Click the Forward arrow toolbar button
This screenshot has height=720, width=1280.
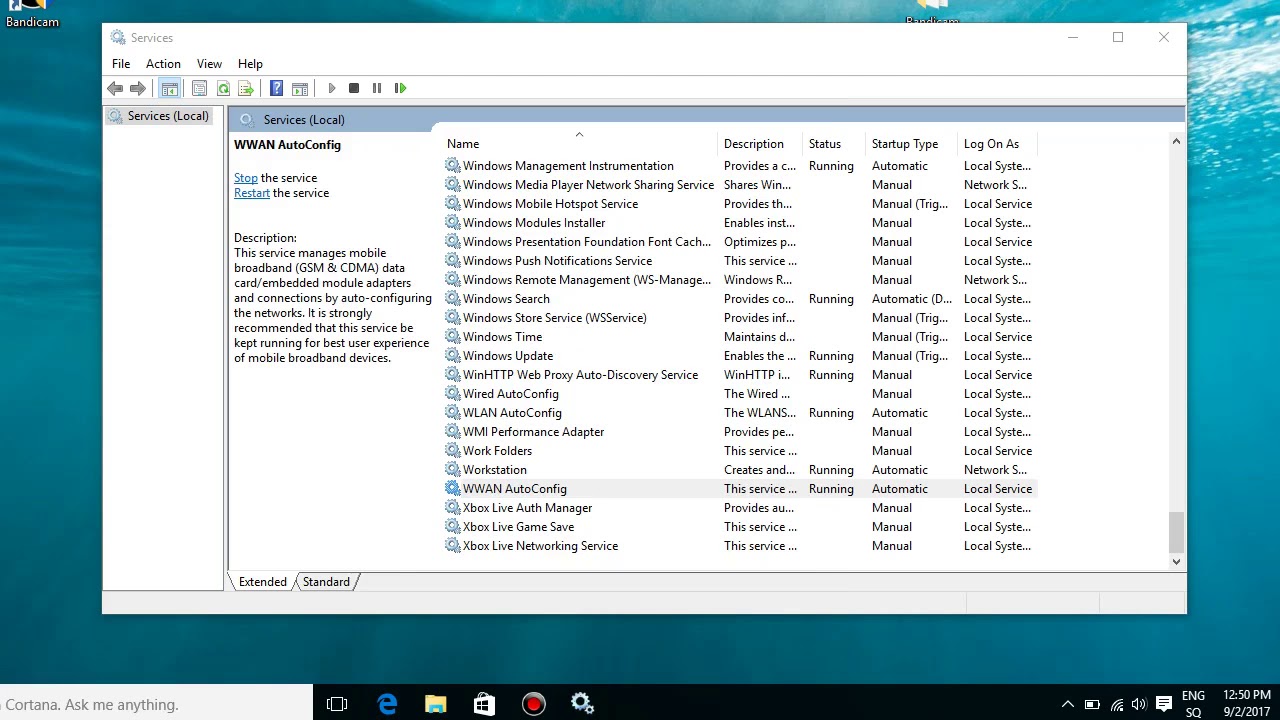coord(138,88)
